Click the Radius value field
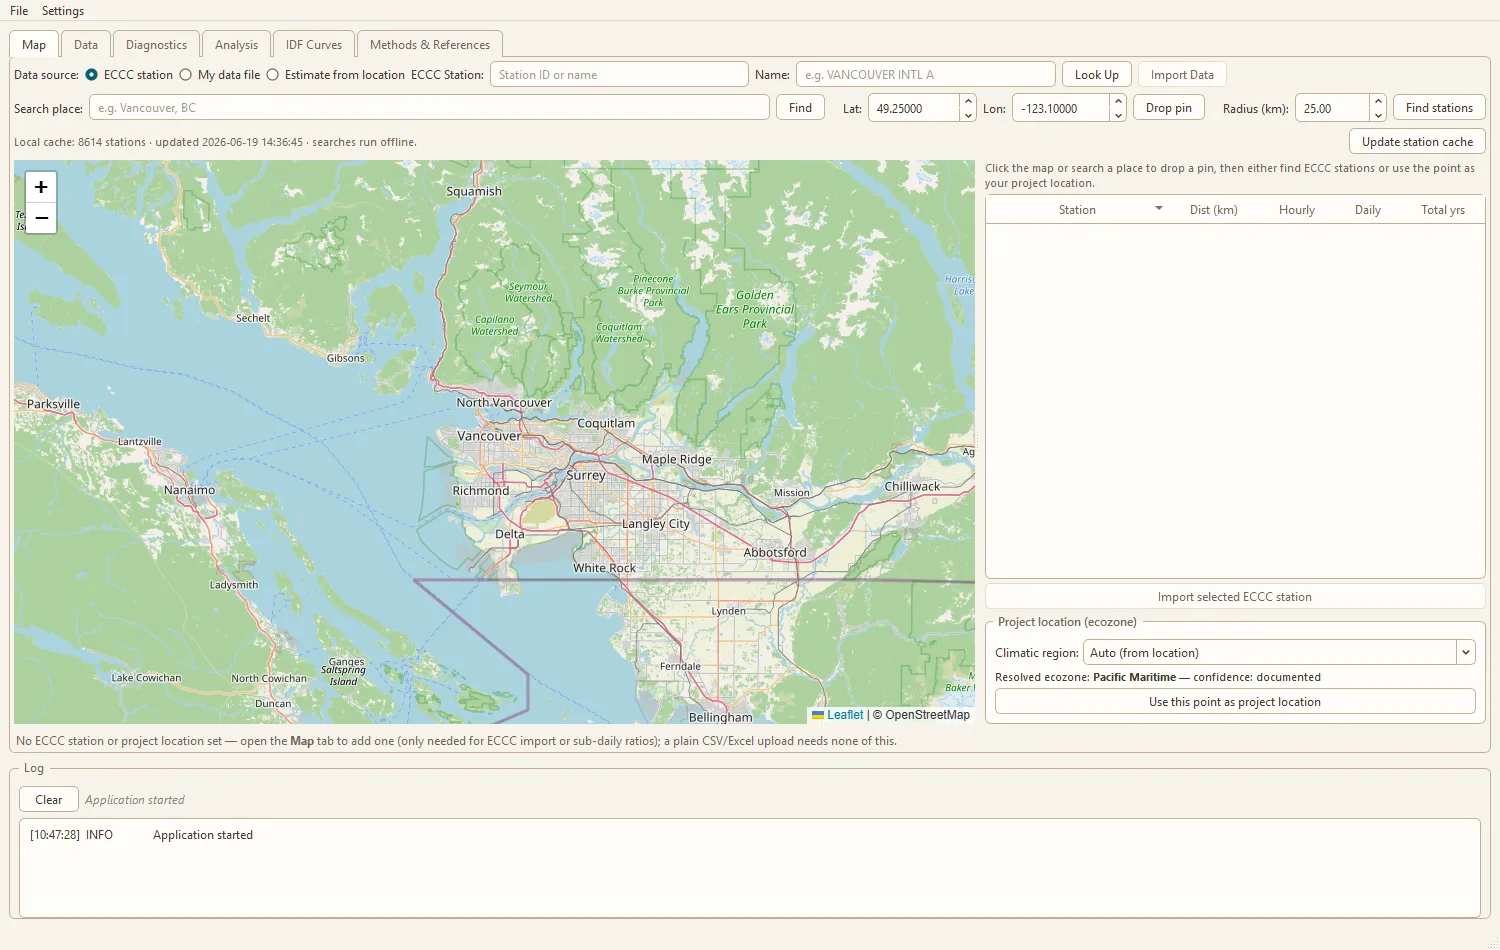This screenshot has height=950, width=1500. pos(1332,108)
